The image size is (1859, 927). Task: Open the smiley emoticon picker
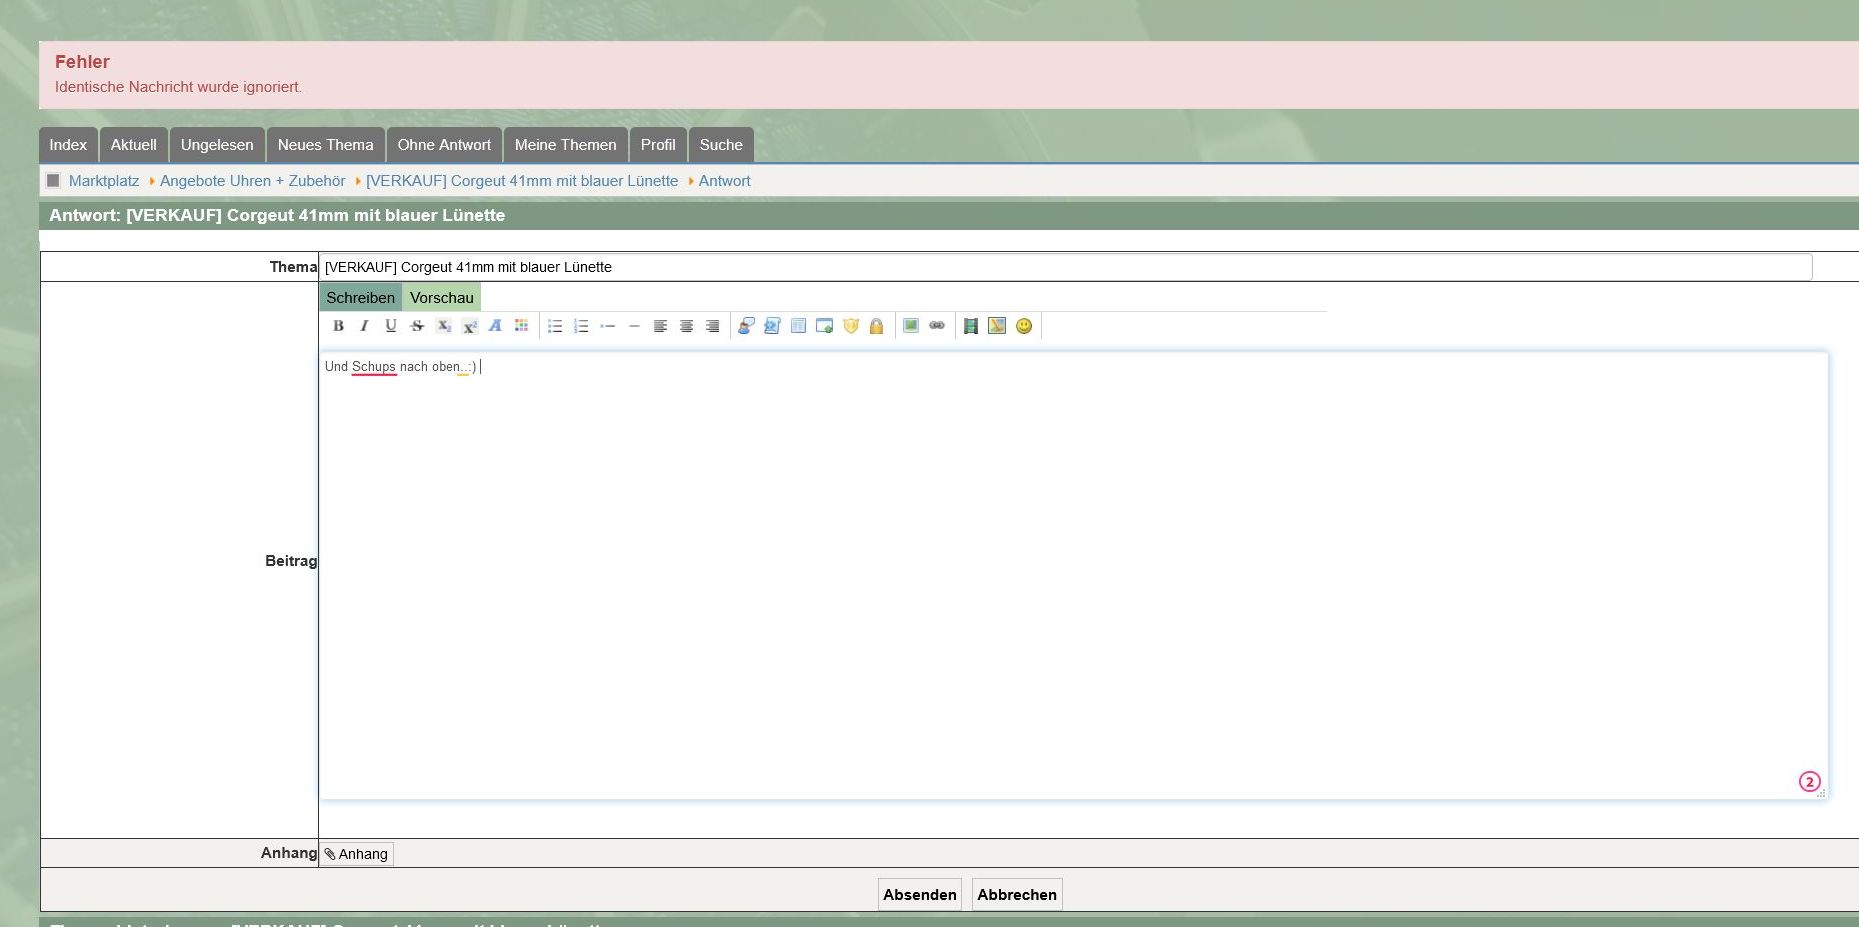click(1023, 326)
